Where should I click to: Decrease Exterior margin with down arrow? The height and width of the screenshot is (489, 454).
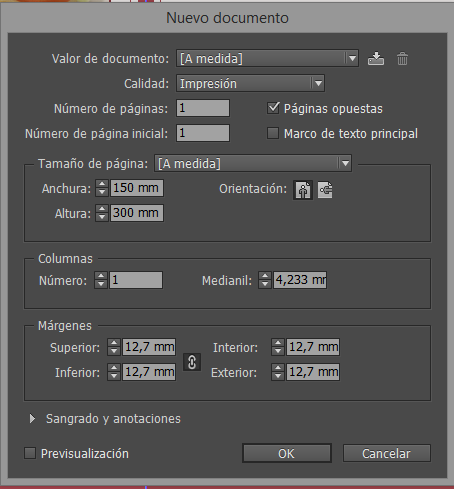[x=278, y=376]
